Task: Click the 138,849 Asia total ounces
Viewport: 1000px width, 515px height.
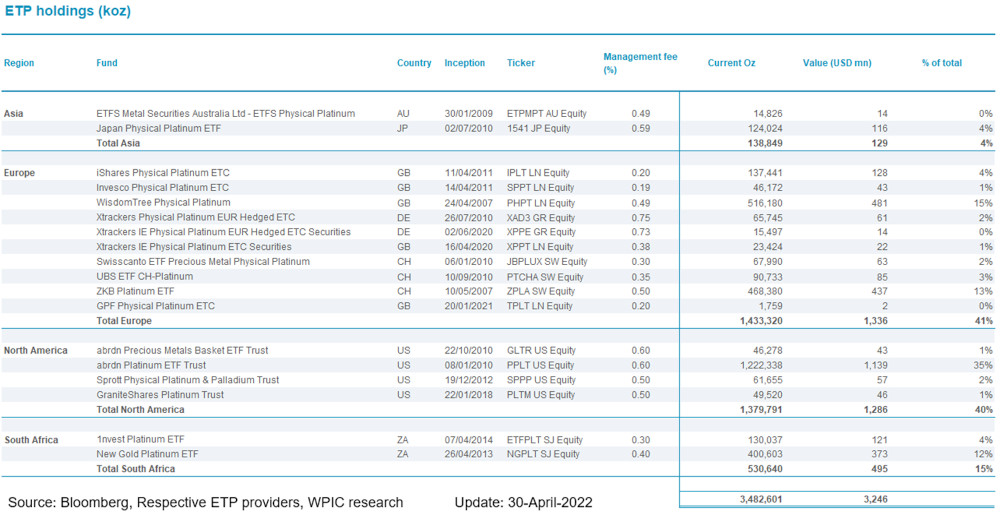Action: click(764, 143)
